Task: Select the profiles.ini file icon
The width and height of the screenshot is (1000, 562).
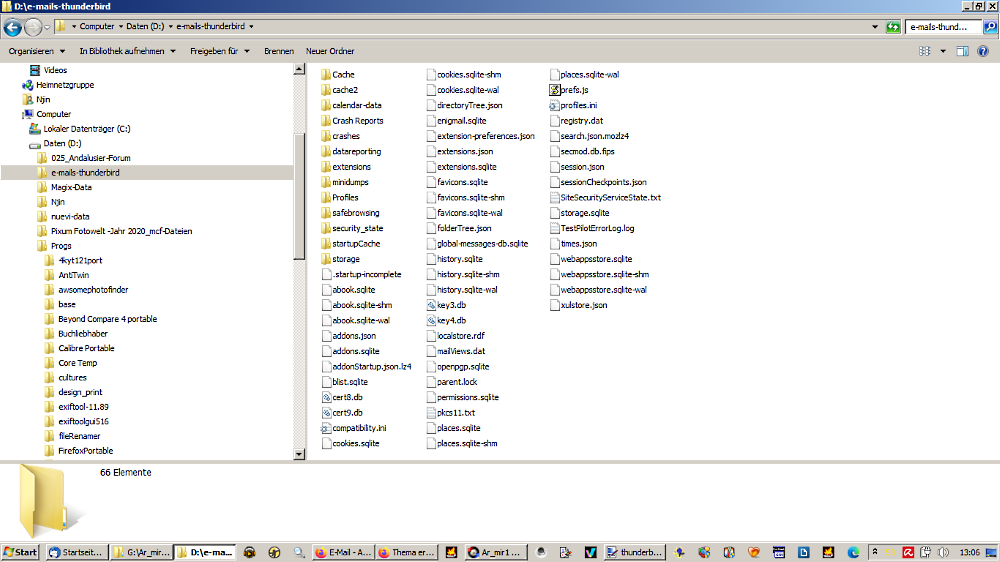Action: click(x=554, y=105)
